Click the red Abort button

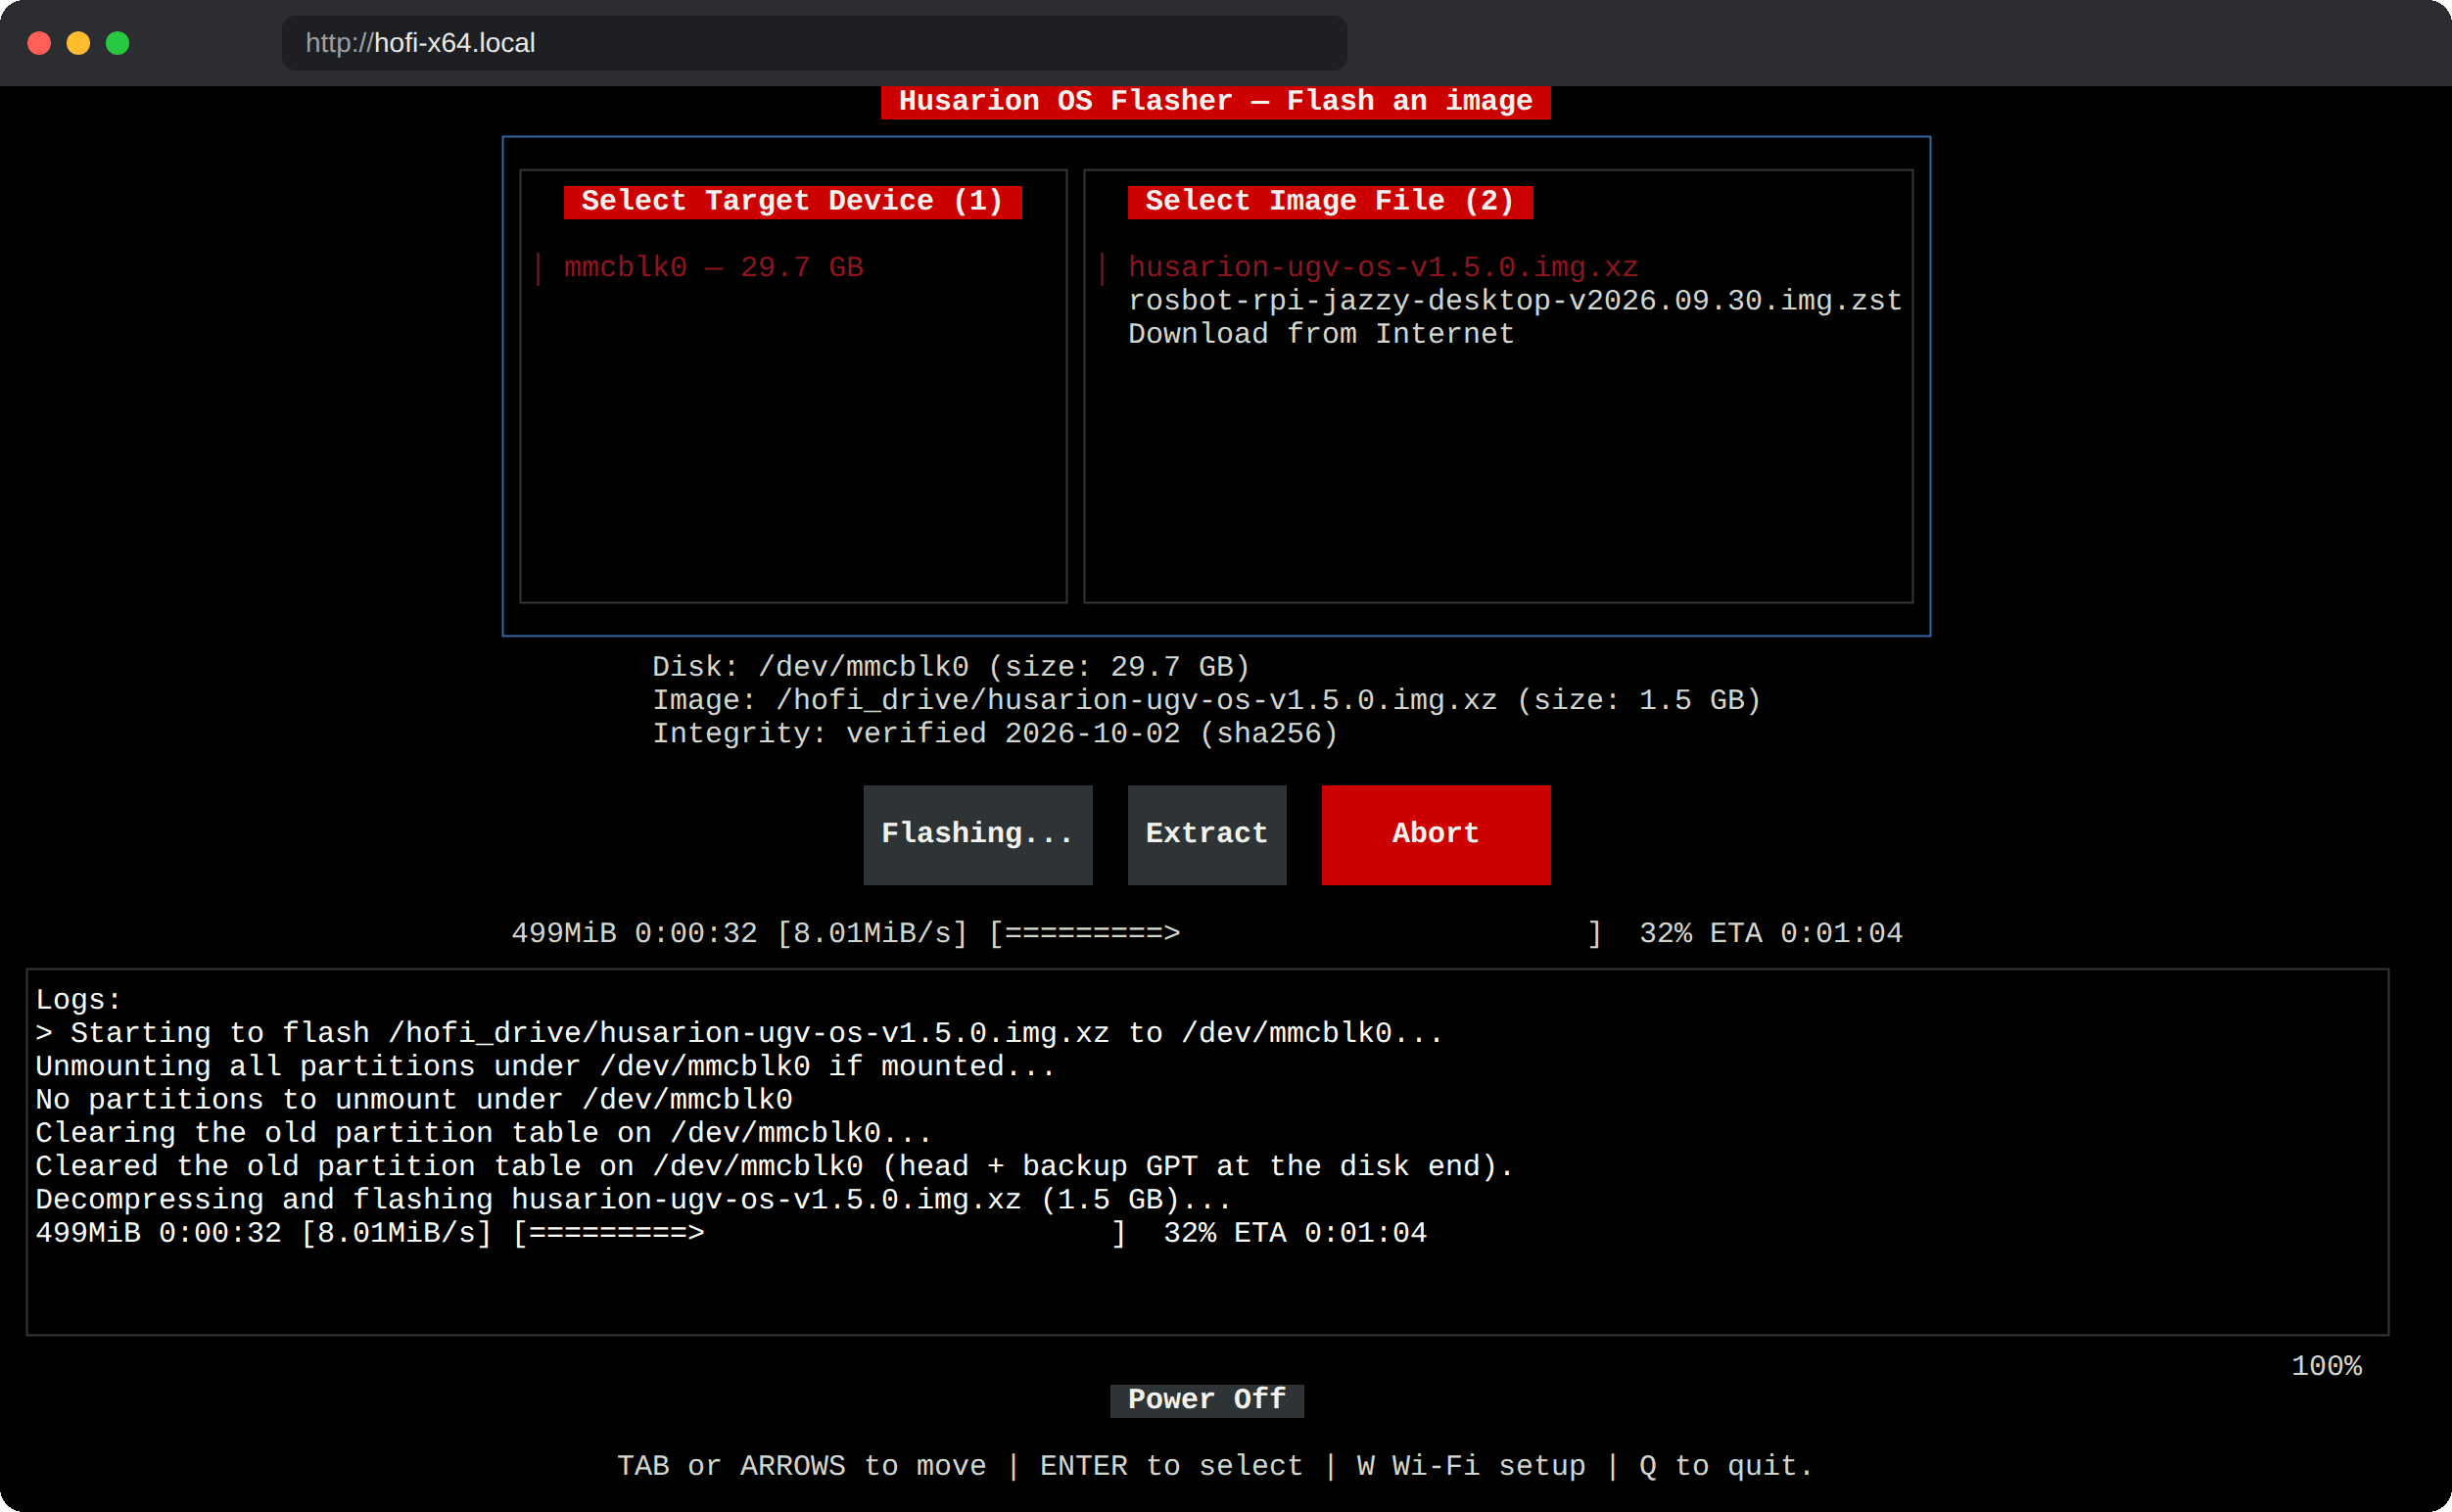pyautogui.click(x=1436, y=834)
